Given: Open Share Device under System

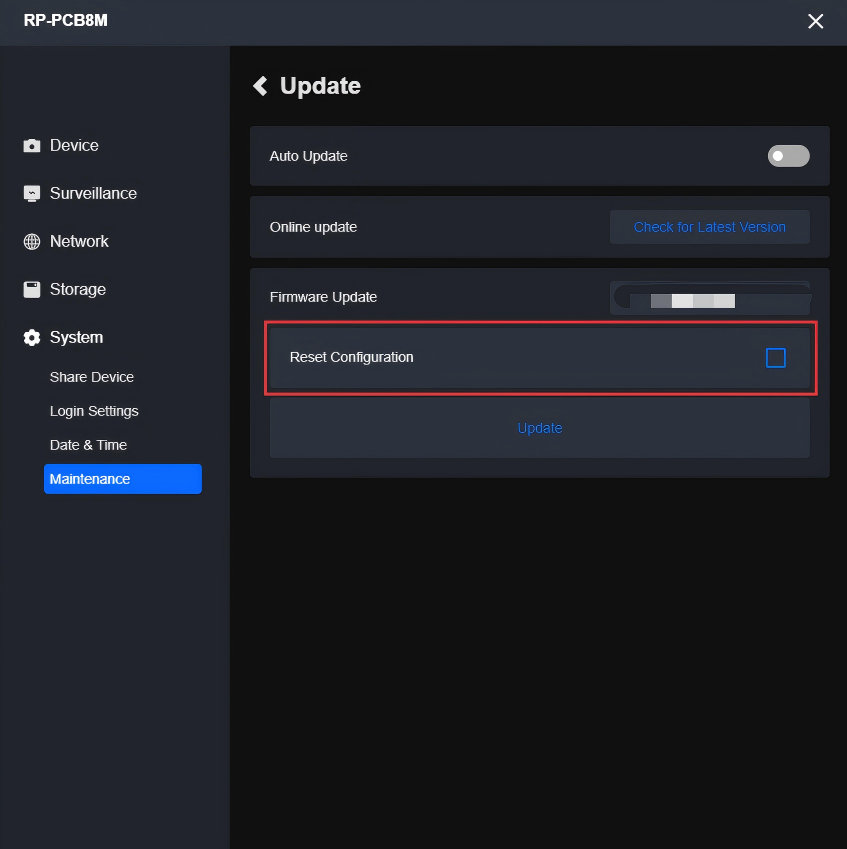Looking at the screenshot, I should 92,377.
